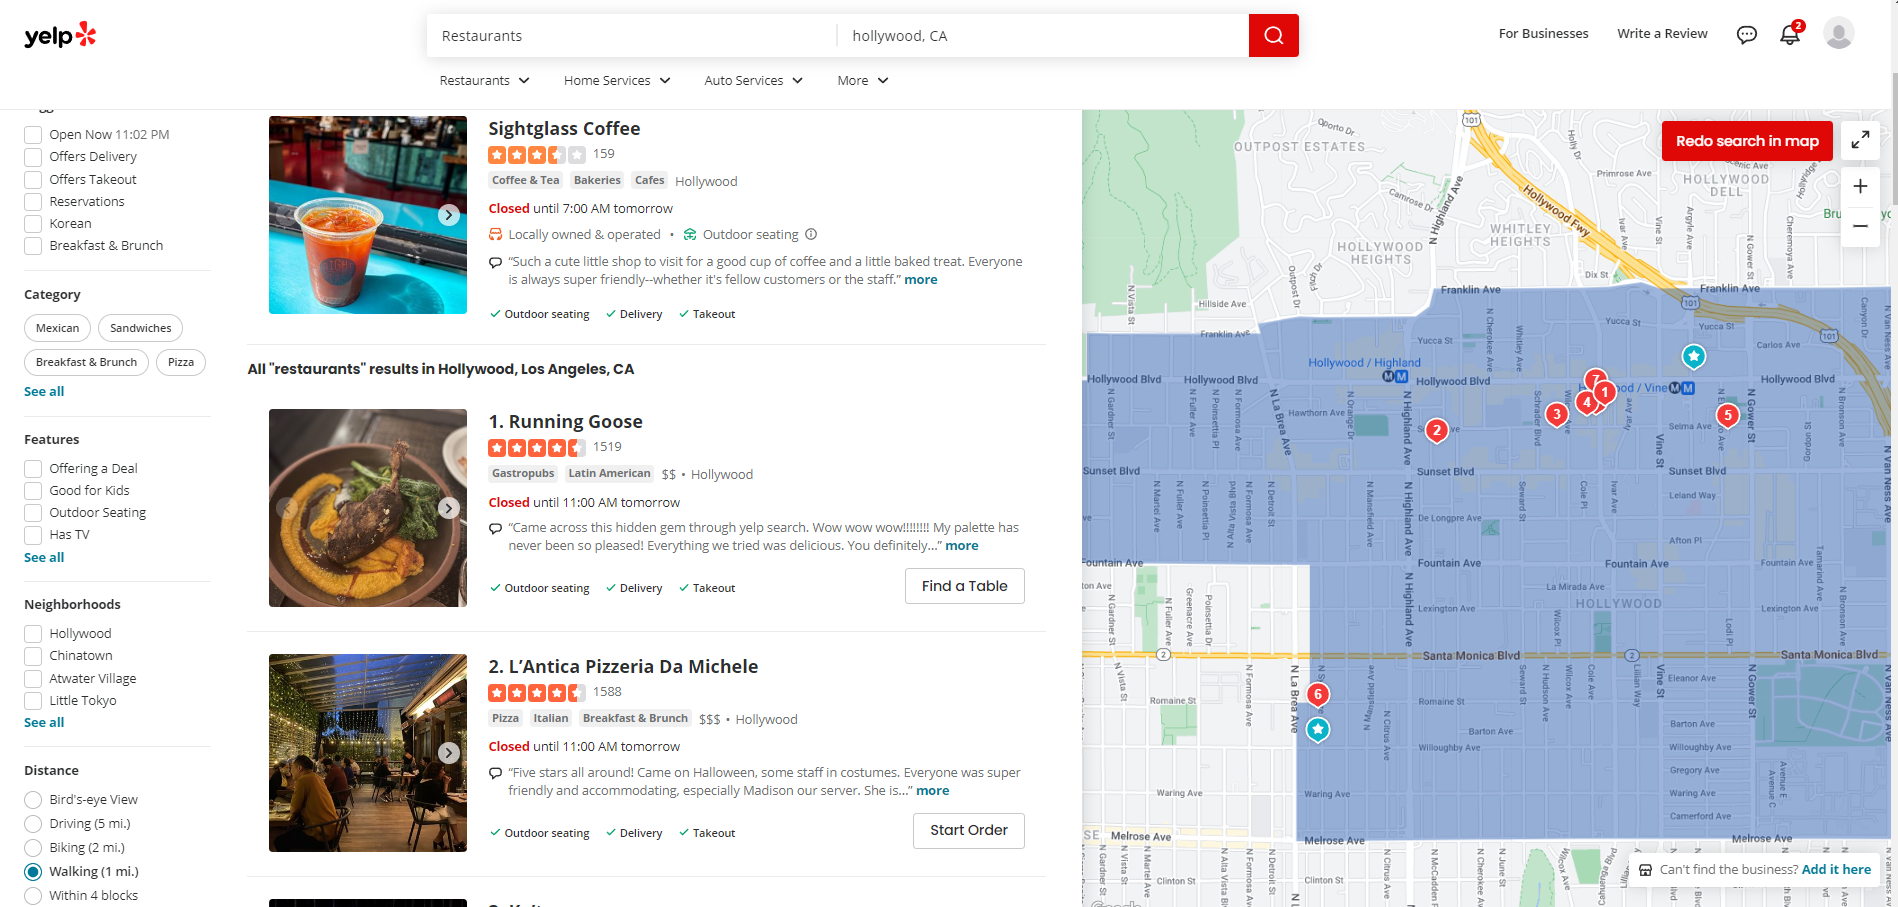
Task: Click the Yelp logo
Action: click(x=60, y=35)
